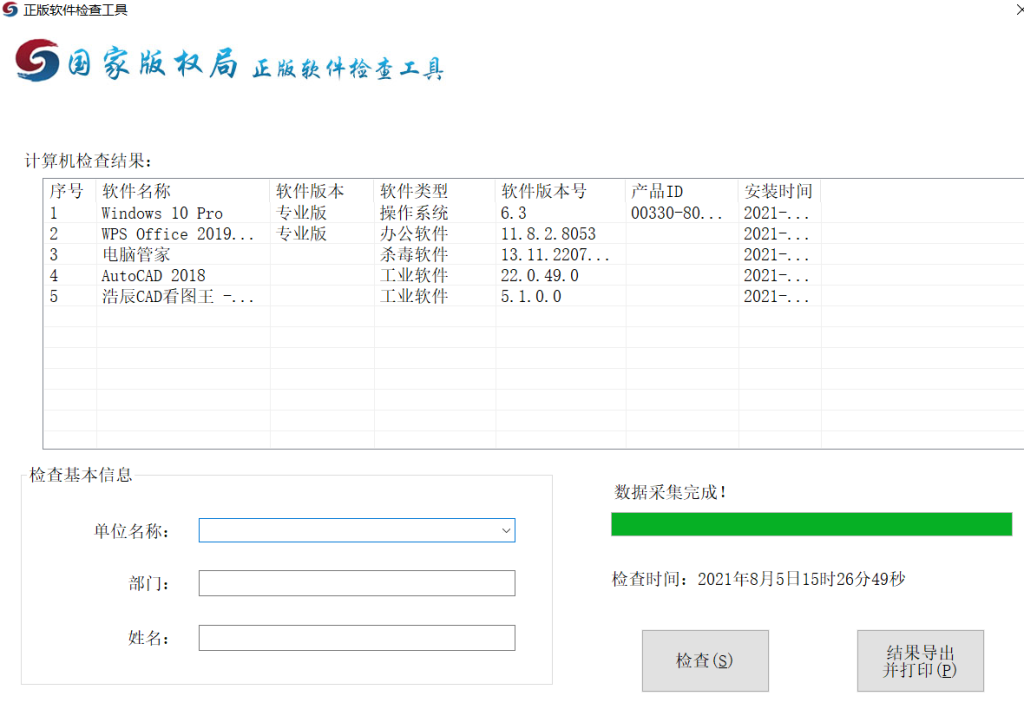Click the 安装时间 column header
Viewport: 1024px width, 716px height.
click(x=777, y=191)
